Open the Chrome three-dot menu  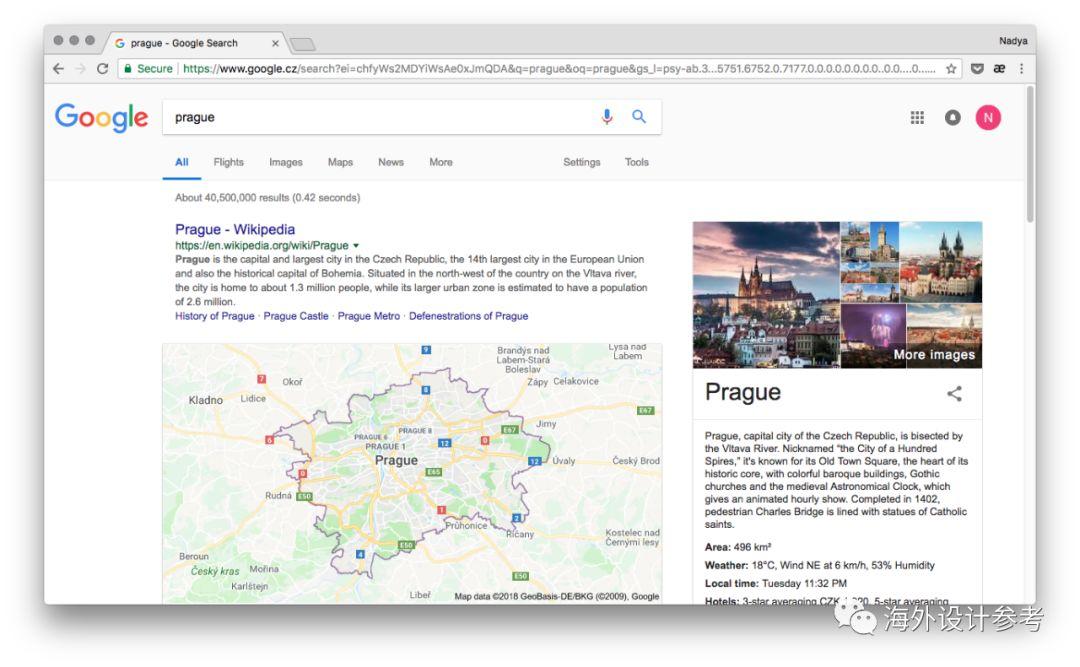click(x=1021, y=69)
